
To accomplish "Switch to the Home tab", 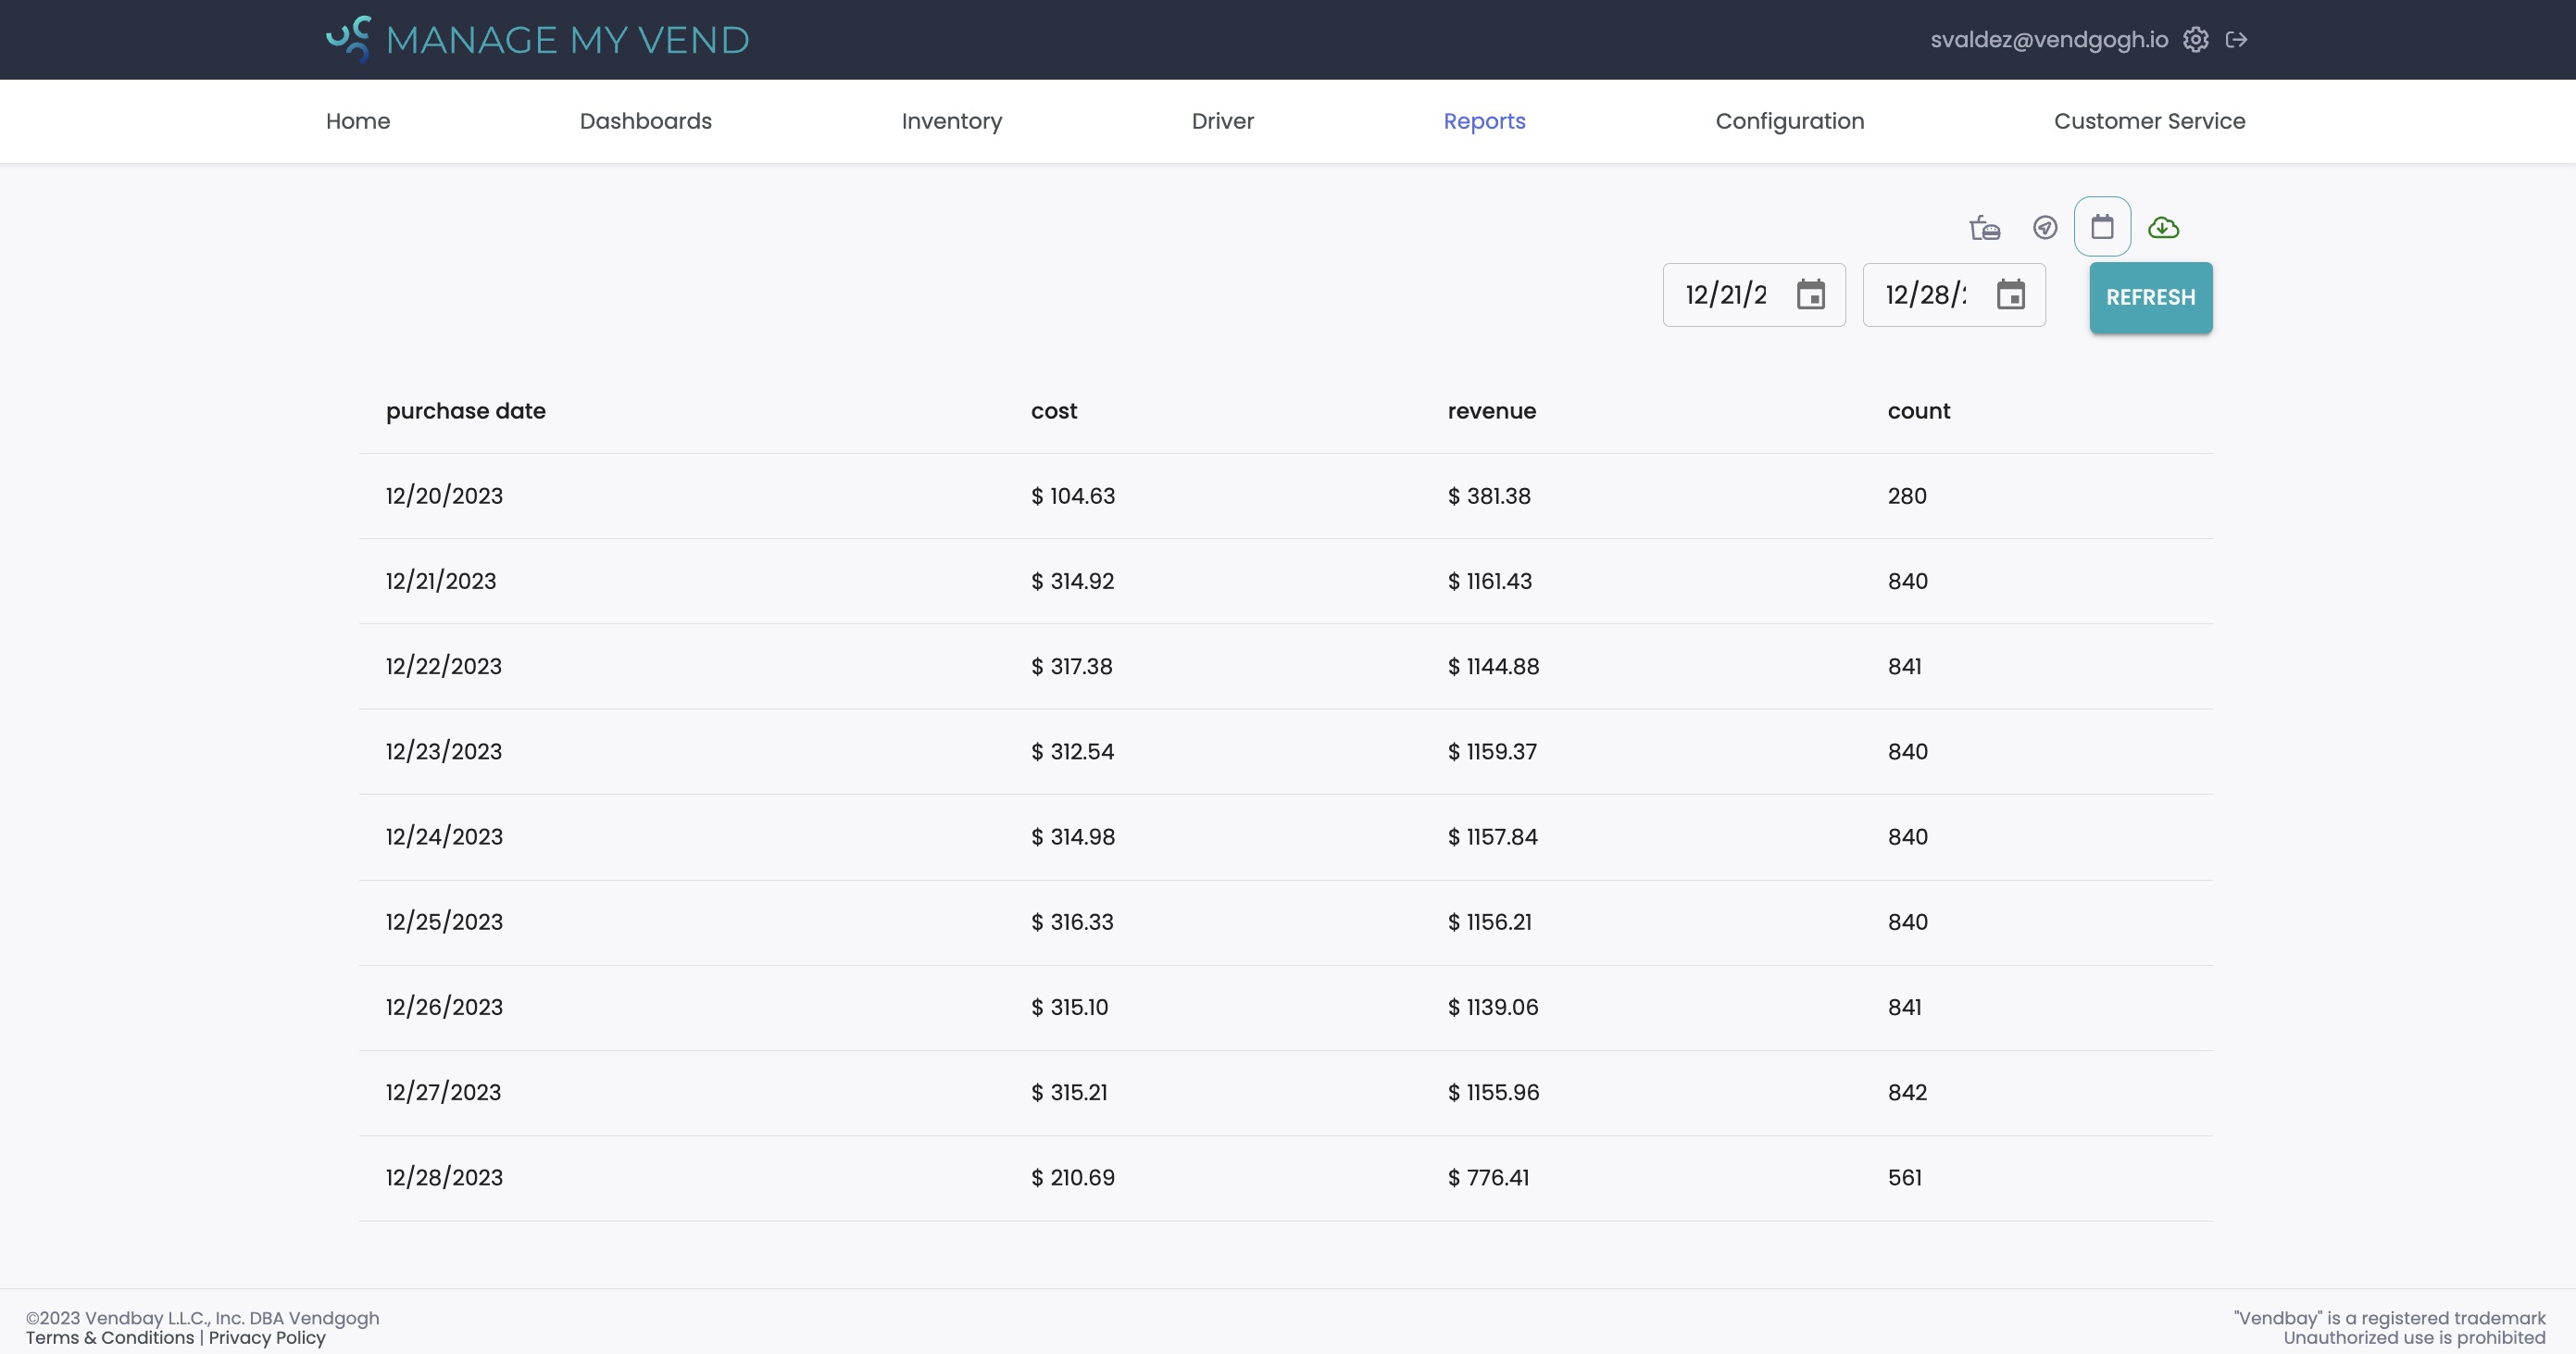I will click(x=358, y=121).
